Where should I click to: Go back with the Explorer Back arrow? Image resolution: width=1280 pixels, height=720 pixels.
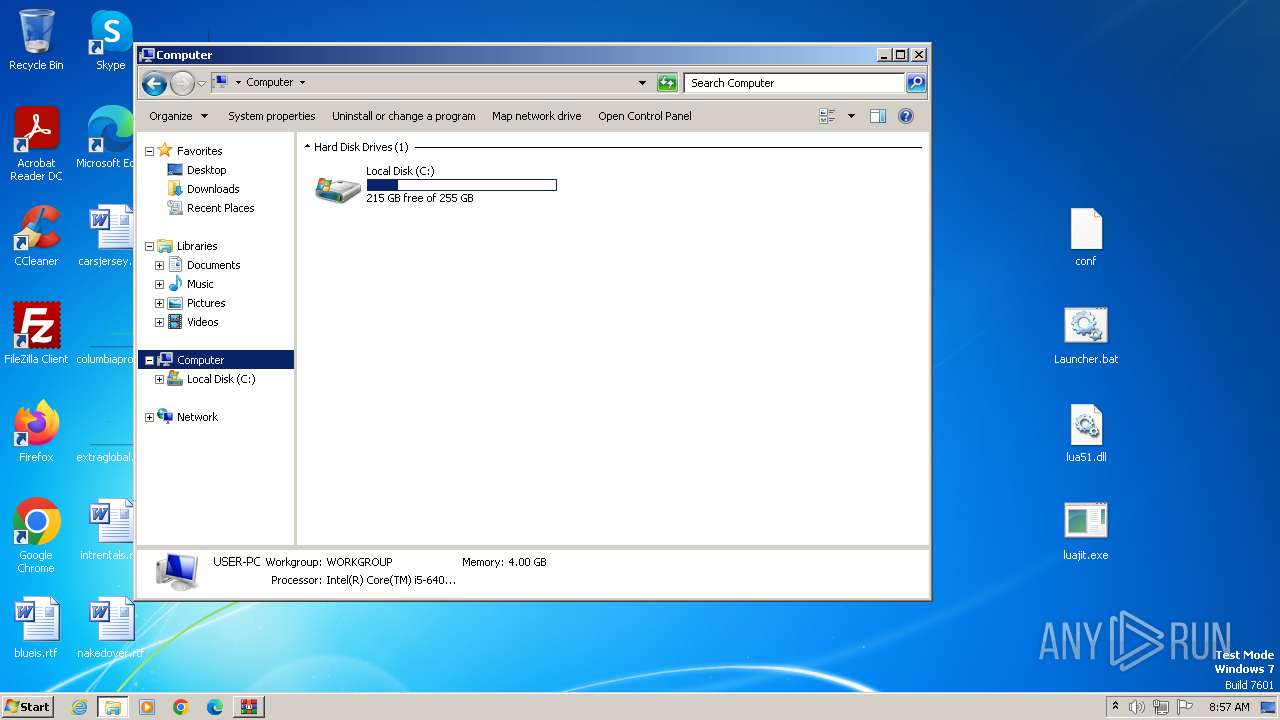(154, 83)
